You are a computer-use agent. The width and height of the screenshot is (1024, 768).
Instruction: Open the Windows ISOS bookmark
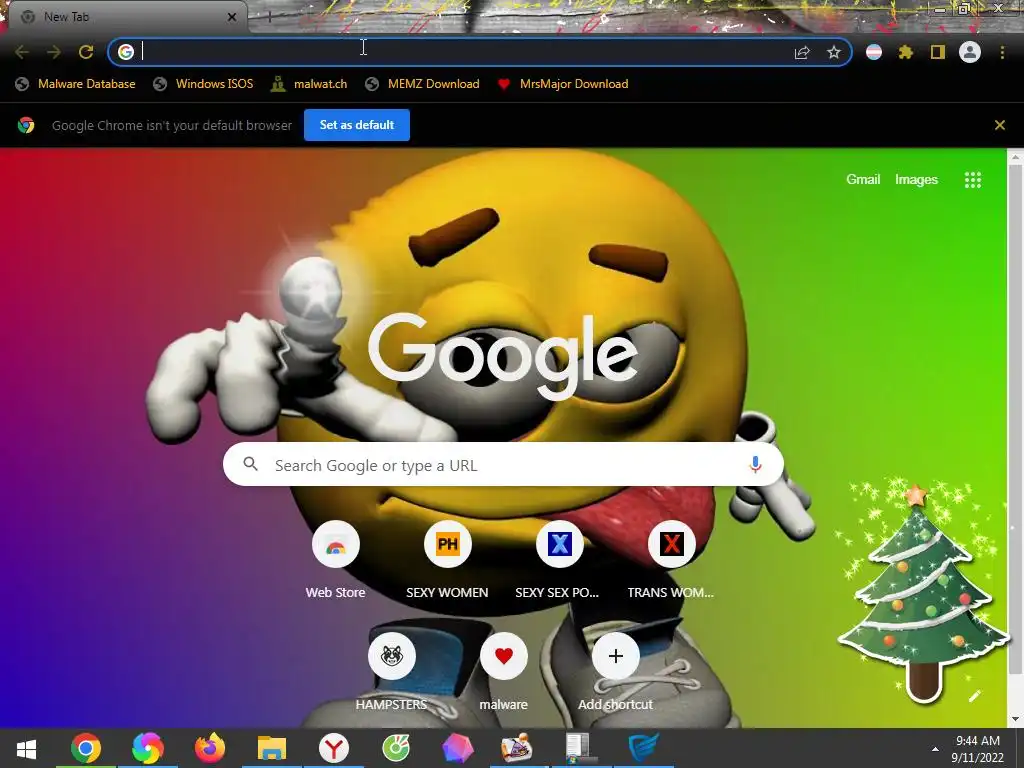click(x=203, y=84)
